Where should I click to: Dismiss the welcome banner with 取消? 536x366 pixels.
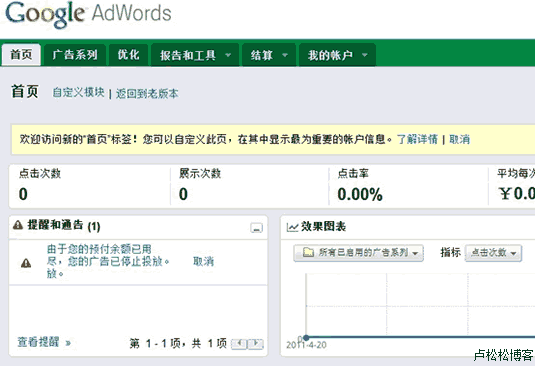pyautogui.click(x=459, y=139)
